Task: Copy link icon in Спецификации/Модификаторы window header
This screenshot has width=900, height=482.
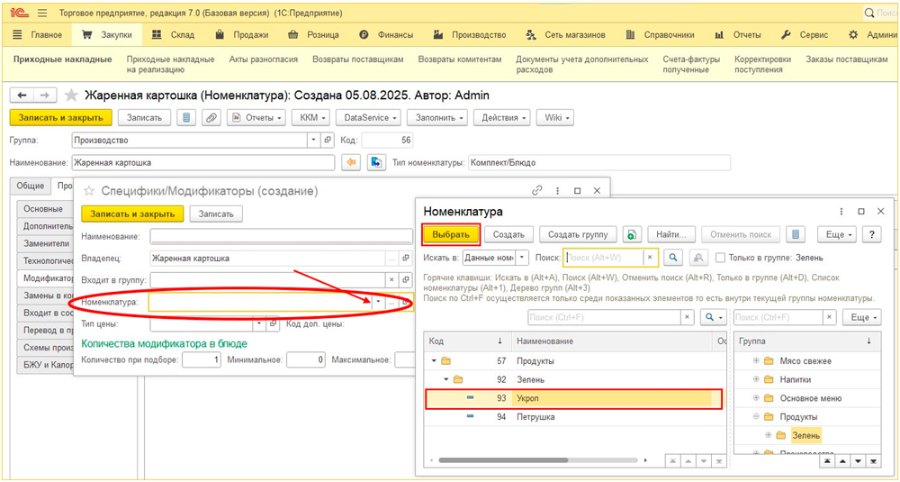Action: point(537,191)
